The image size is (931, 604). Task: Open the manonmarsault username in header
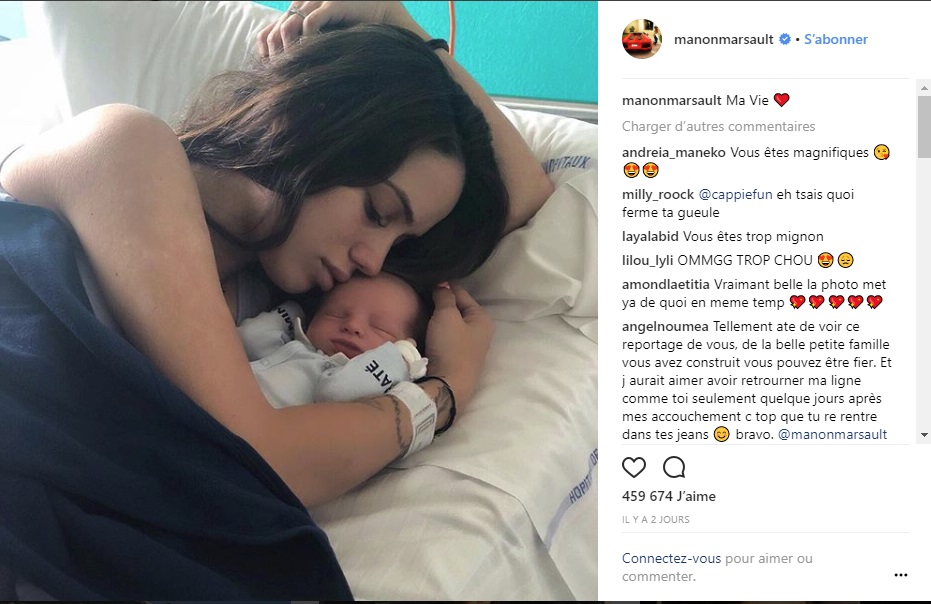click(x=723, y=39)
